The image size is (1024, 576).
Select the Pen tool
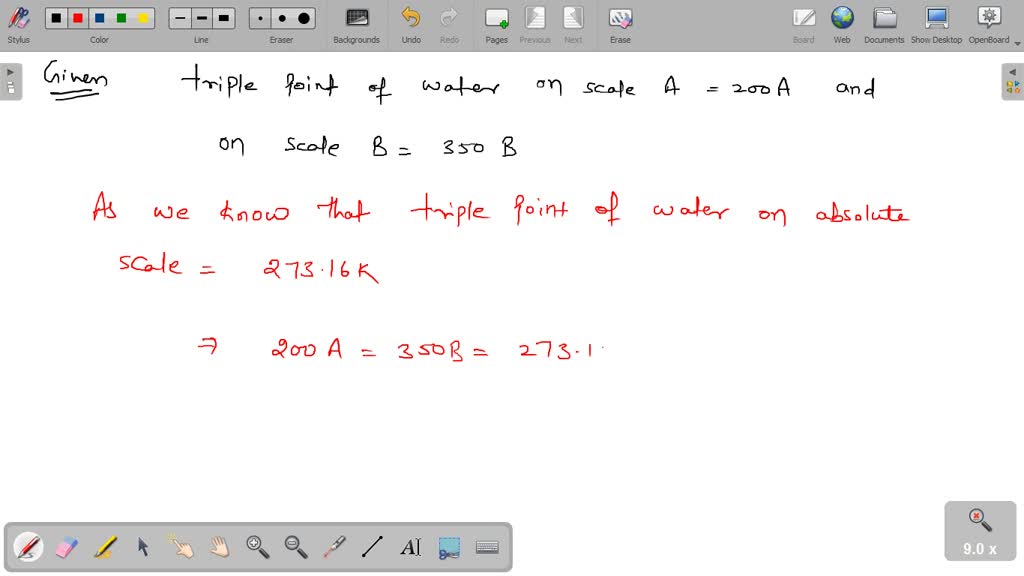(x=28, y=547)
